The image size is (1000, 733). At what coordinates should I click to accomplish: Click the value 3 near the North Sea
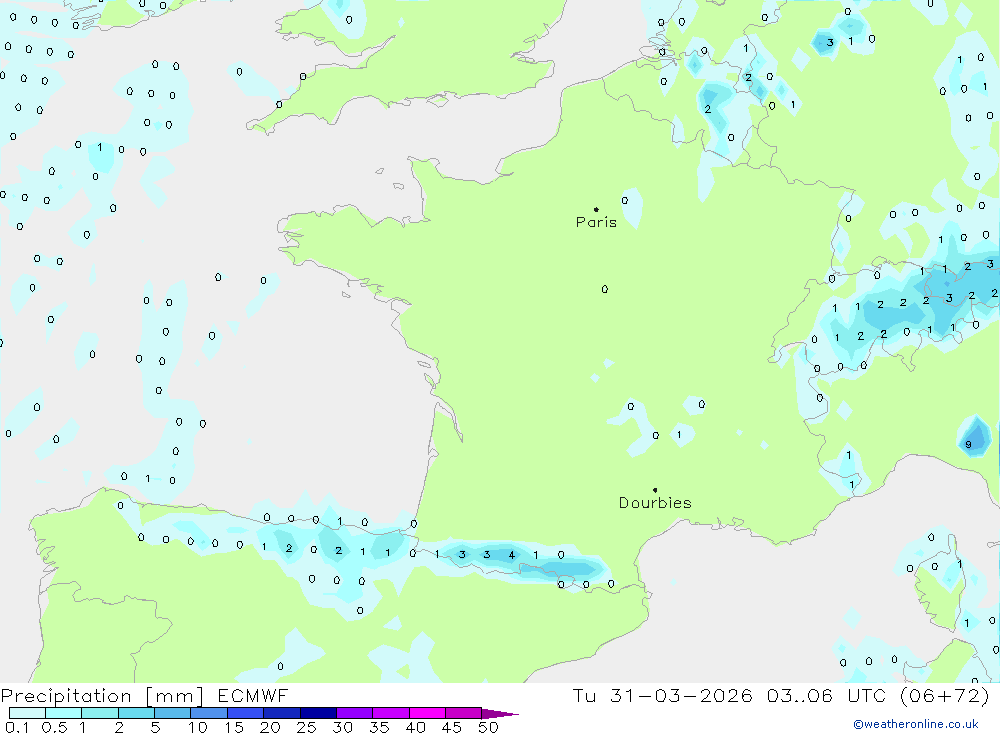click(830, 43)
